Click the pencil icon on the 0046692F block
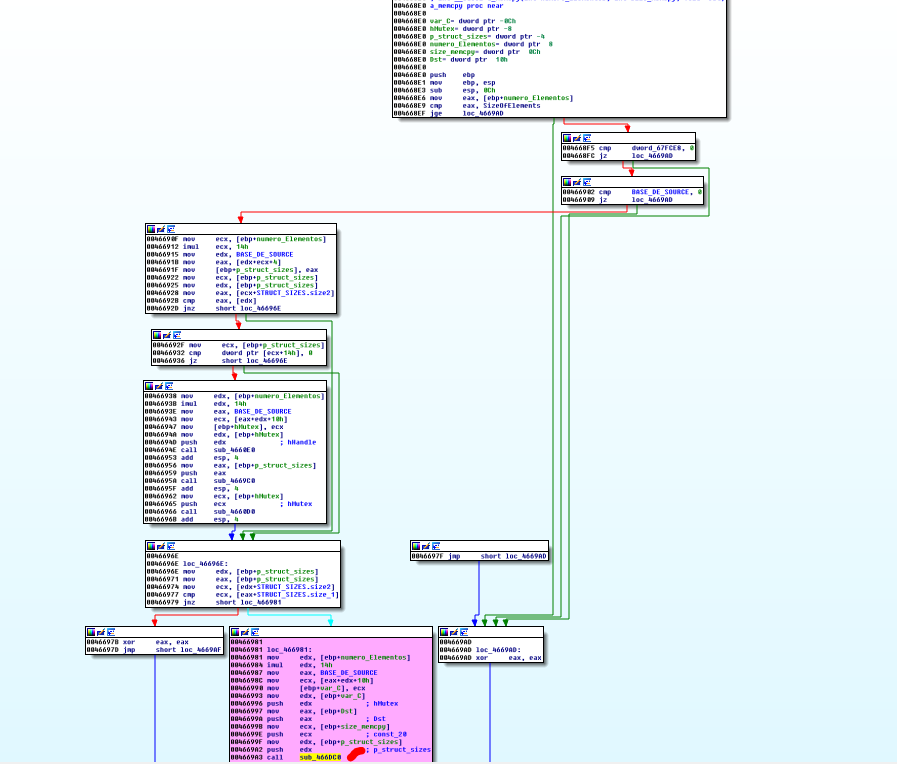The image size is (897, 764). (x=166, y=335)
